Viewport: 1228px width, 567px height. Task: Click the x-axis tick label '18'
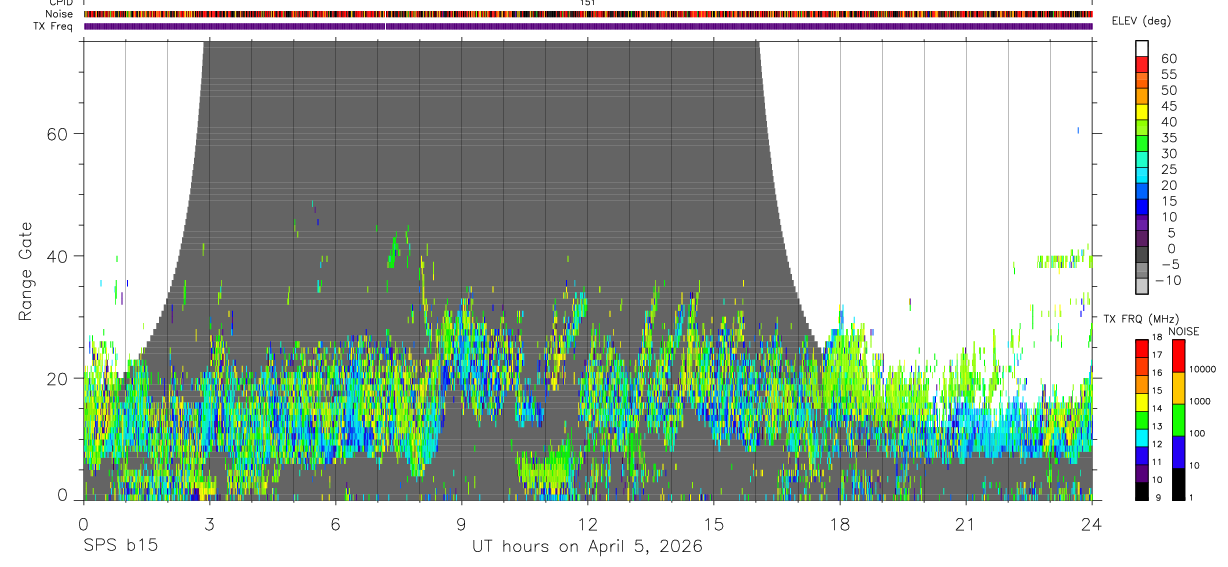click(840, 524)
